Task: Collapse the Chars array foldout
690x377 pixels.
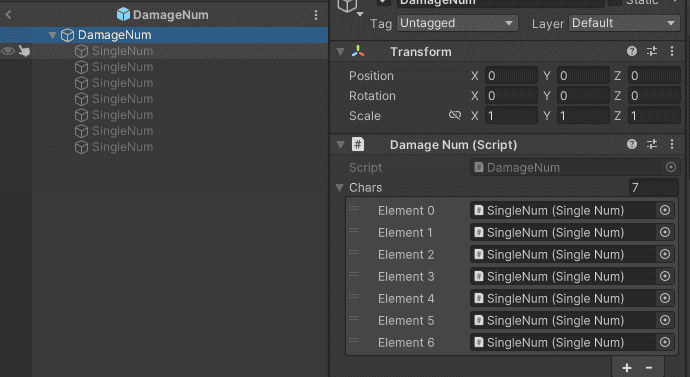Action: [x=339, y=188]
